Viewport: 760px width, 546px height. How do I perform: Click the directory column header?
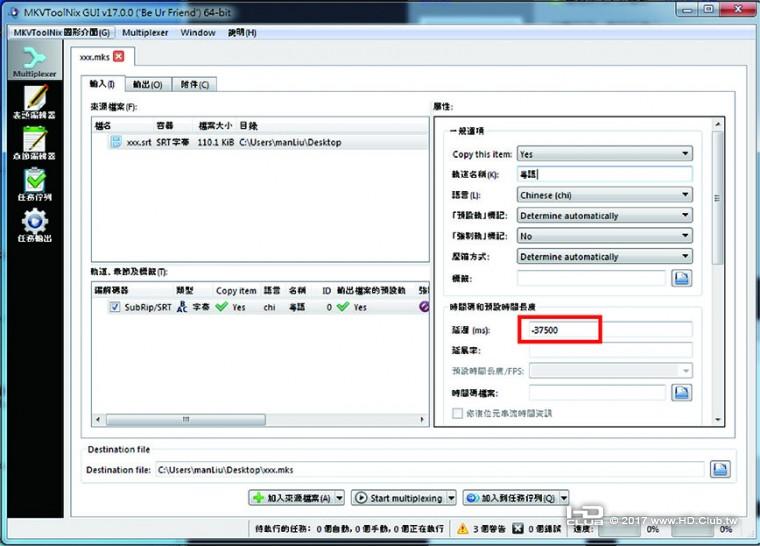[x=248, y=126]
